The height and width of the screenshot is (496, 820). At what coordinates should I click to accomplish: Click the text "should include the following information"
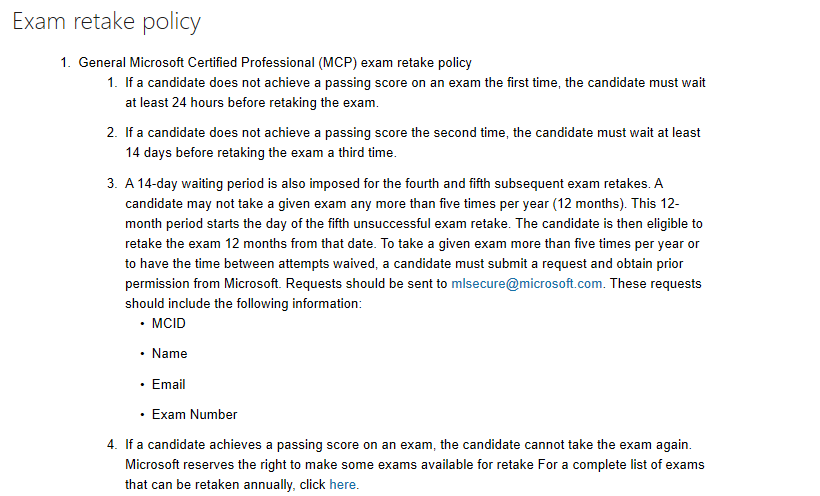pos(242,303)
